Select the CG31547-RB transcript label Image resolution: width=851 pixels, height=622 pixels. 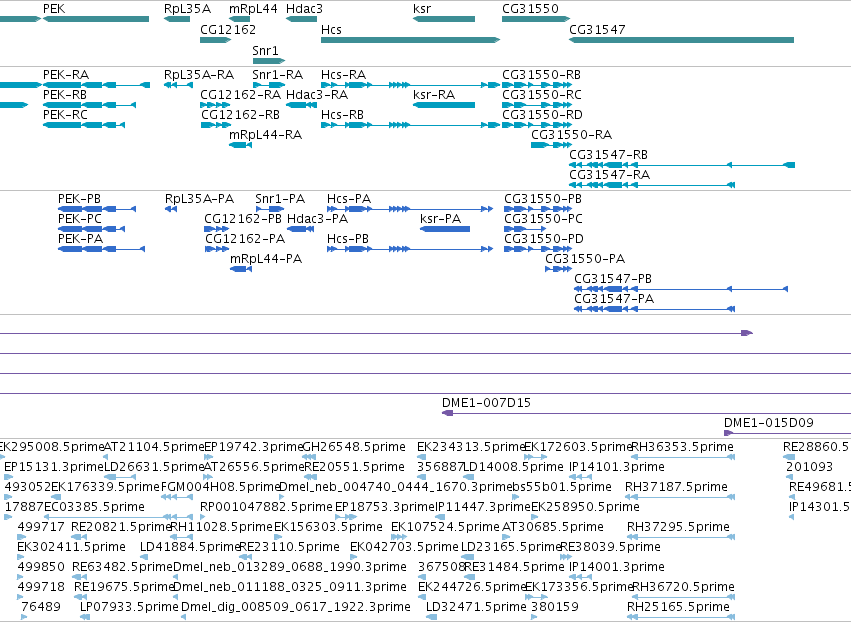[608, 155]
